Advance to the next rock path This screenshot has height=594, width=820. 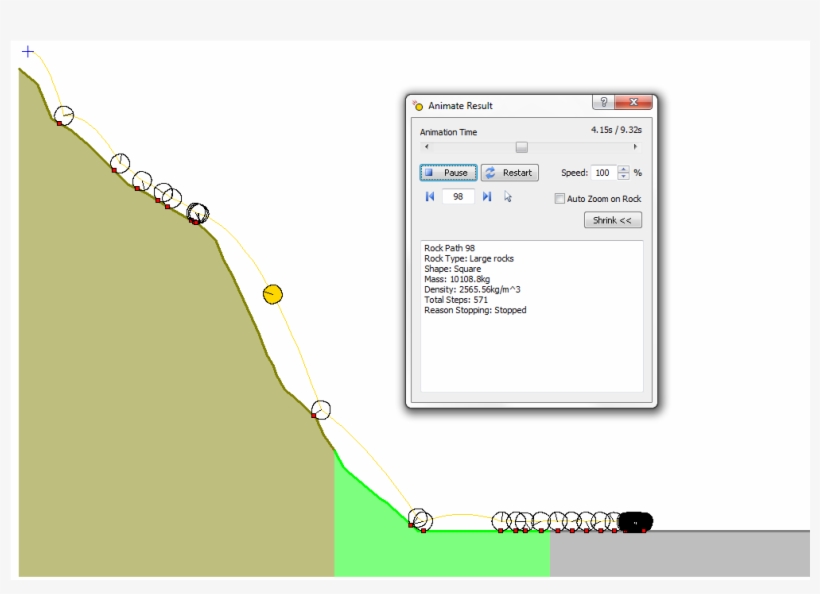tap(487, 196)
